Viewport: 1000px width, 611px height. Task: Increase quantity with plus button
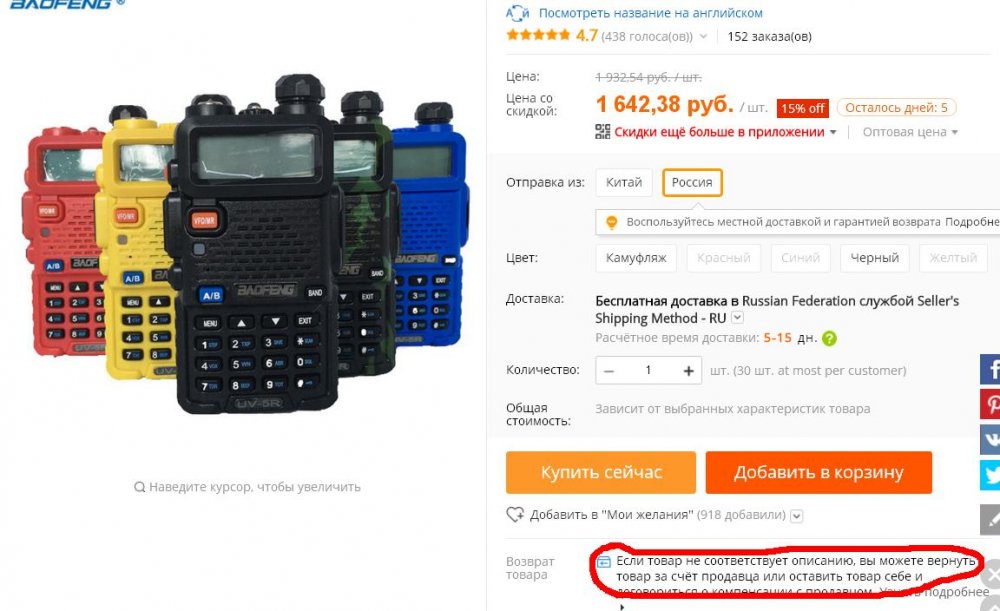point(688,371)
